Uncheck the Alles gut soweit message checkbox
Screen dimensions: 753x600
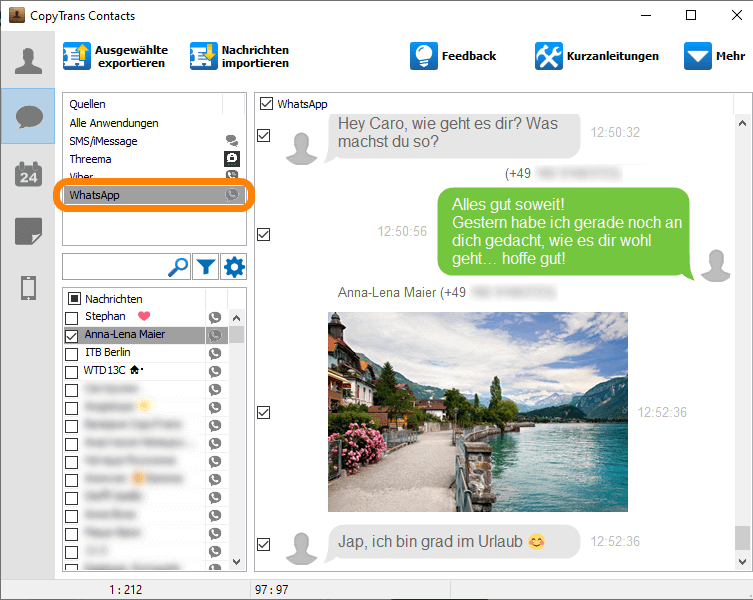click(x=264, y=234)
